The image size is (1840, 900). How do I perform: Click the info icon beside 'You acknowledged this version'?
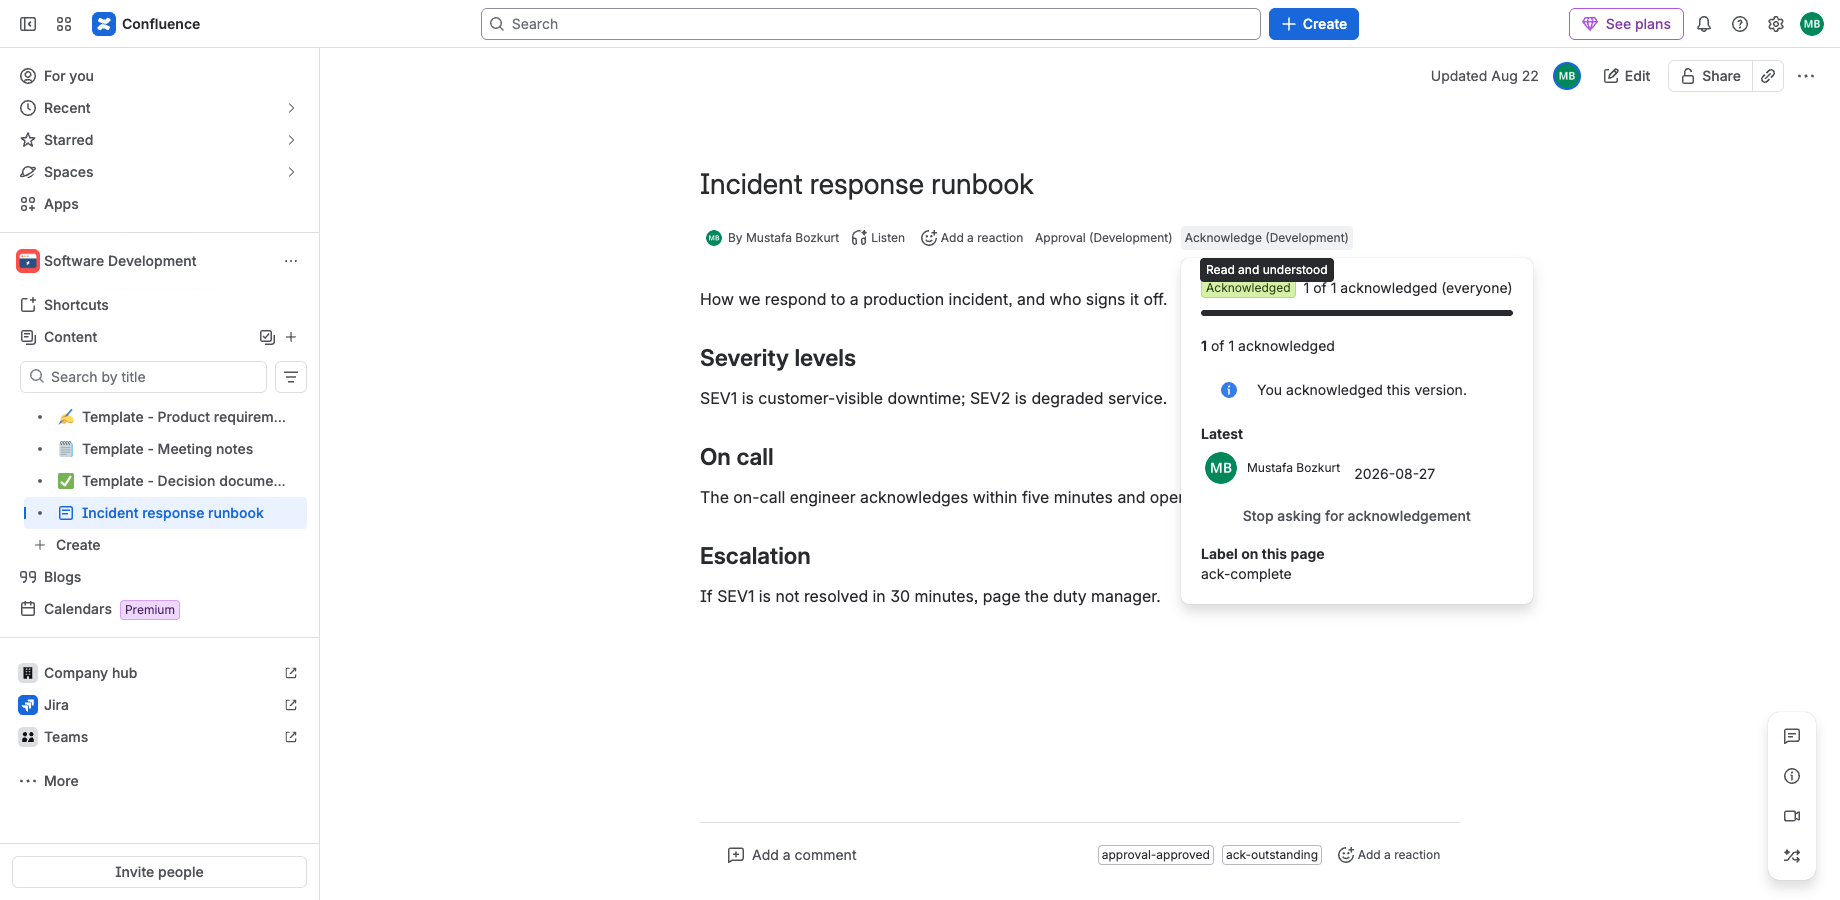tap(1229, 390)
